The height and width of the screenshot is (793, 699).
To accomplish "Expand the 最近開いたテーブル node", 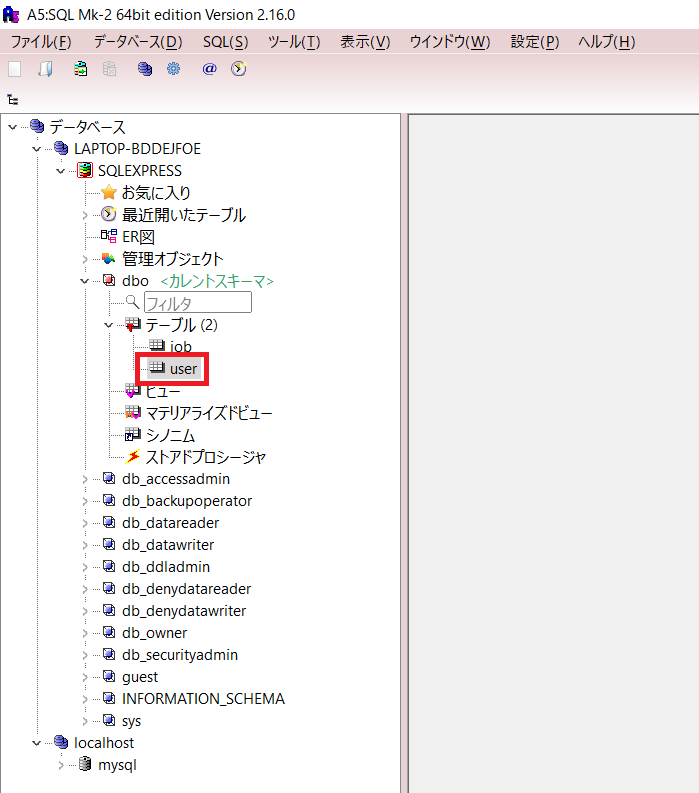I will [x=85, y=215].
